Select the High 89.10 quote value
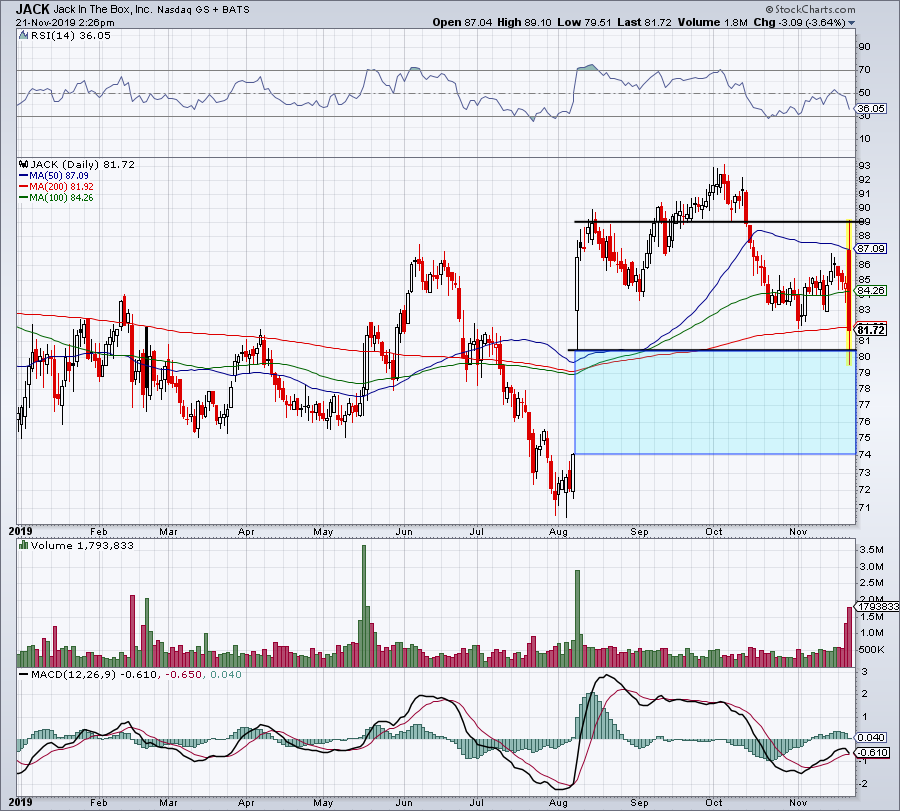 click(x=524, y=22)
